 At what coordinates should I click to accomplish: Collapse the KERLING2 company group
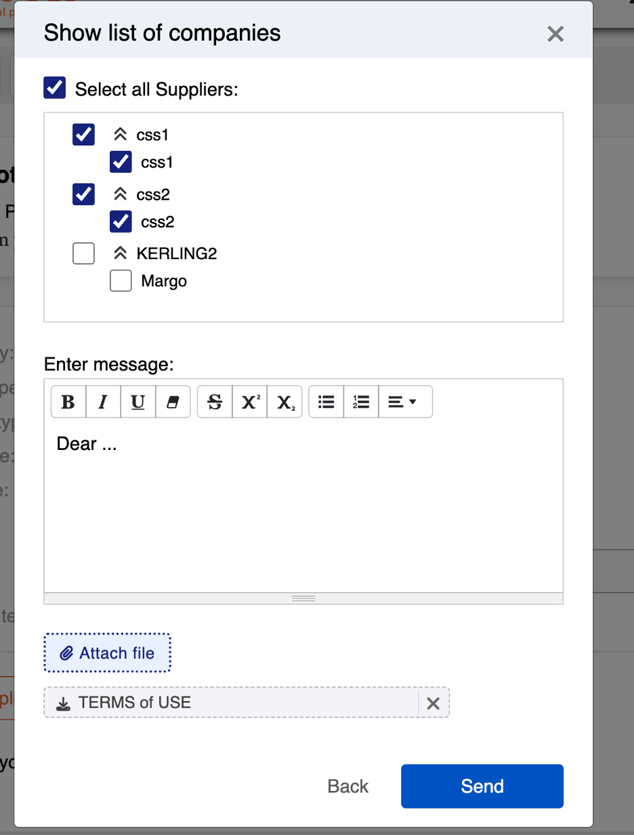120,253
